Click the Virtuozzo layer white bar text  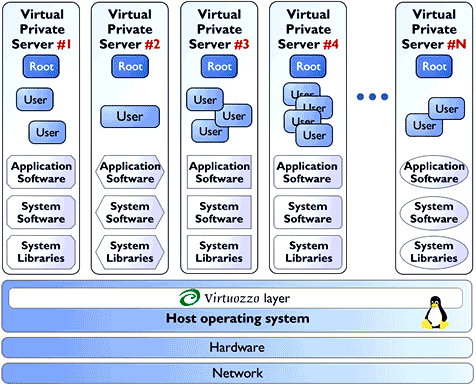247,298
